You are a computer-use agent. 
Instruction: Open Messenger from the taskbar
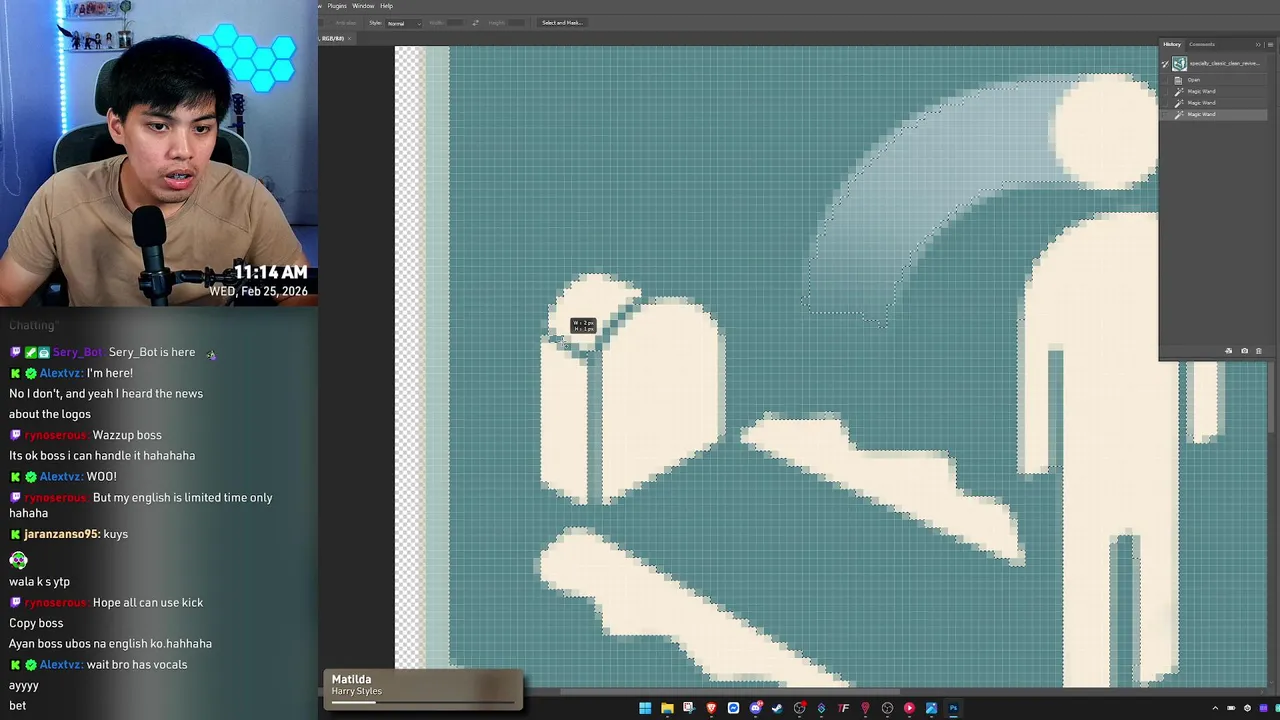733,708
